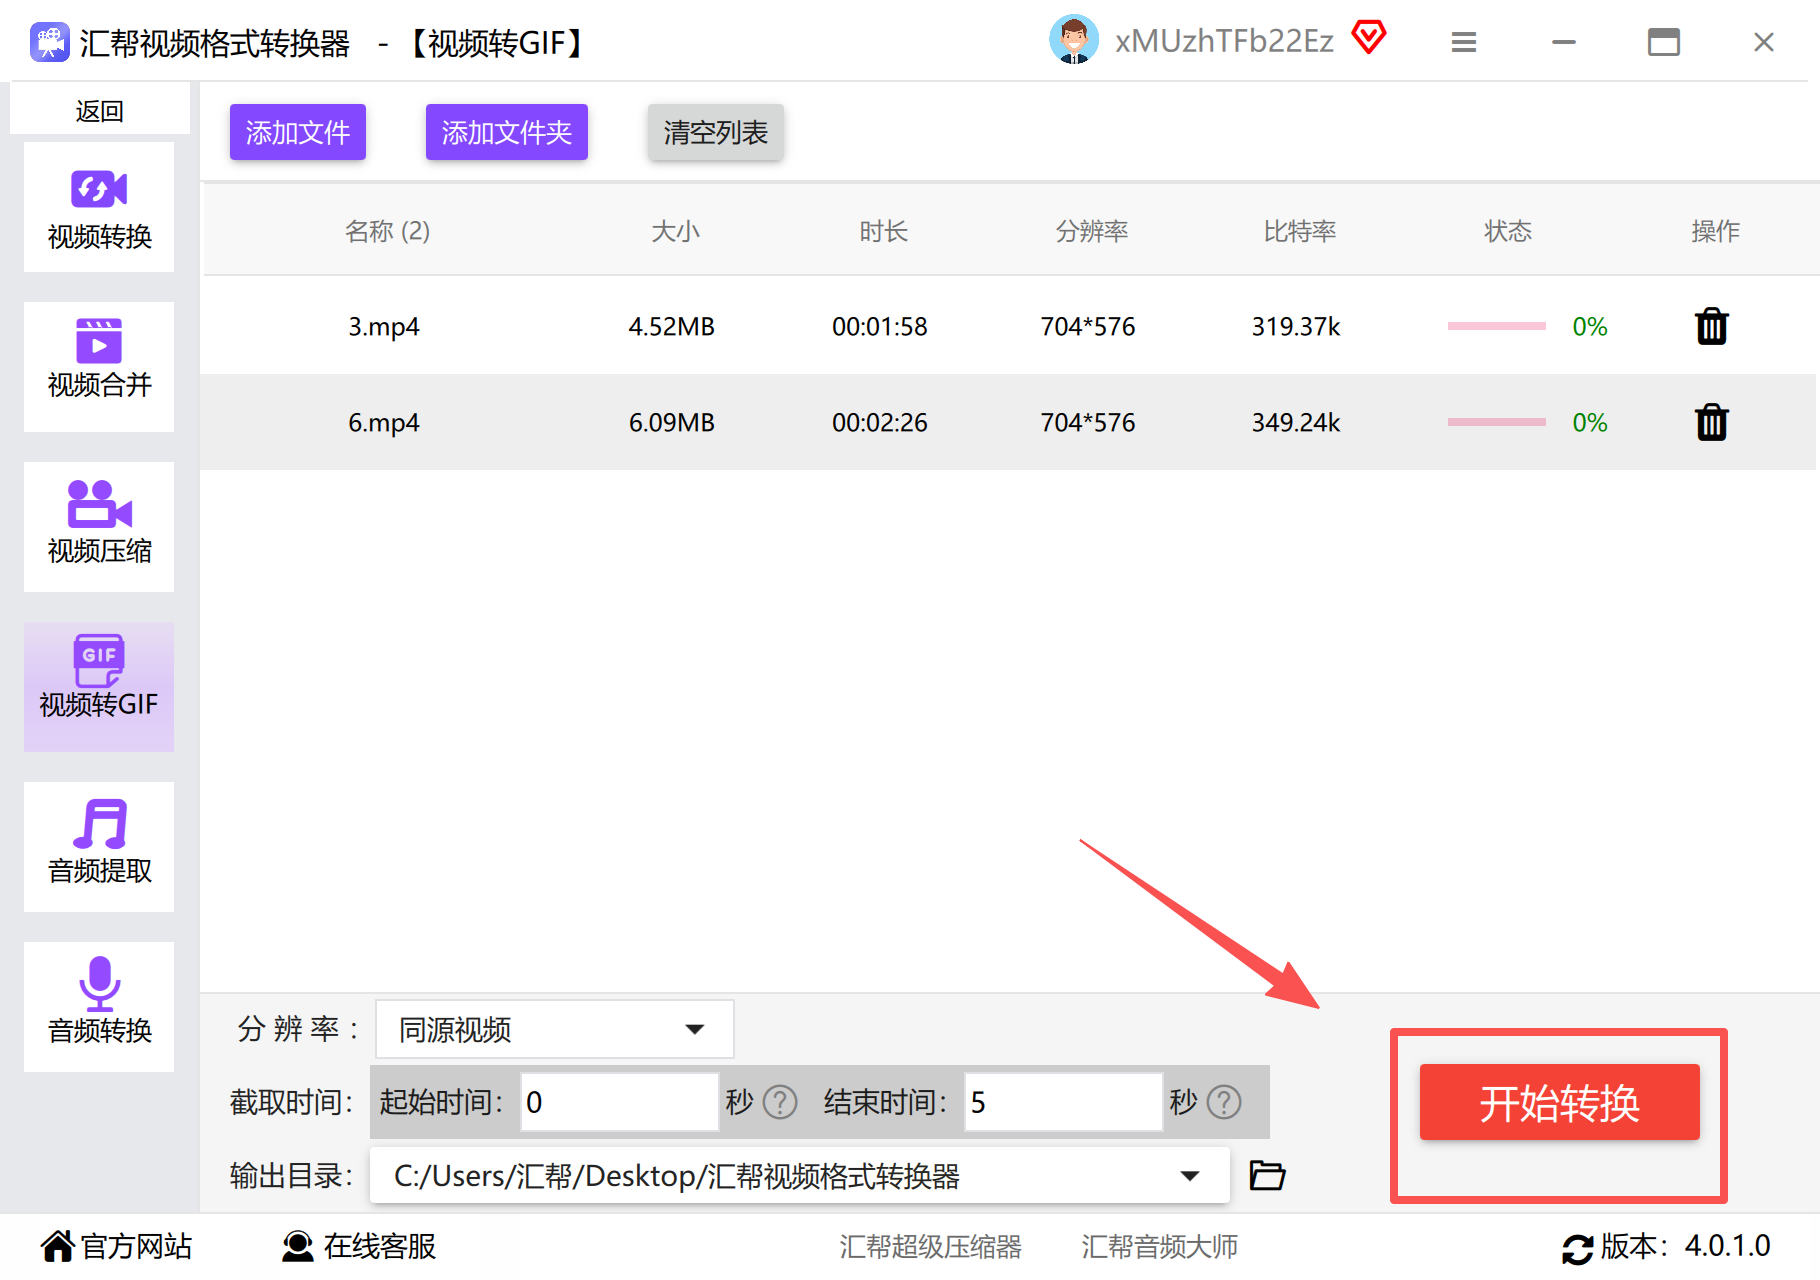
Task: Select the 3.mp4 file name
Action: (384, 327)
